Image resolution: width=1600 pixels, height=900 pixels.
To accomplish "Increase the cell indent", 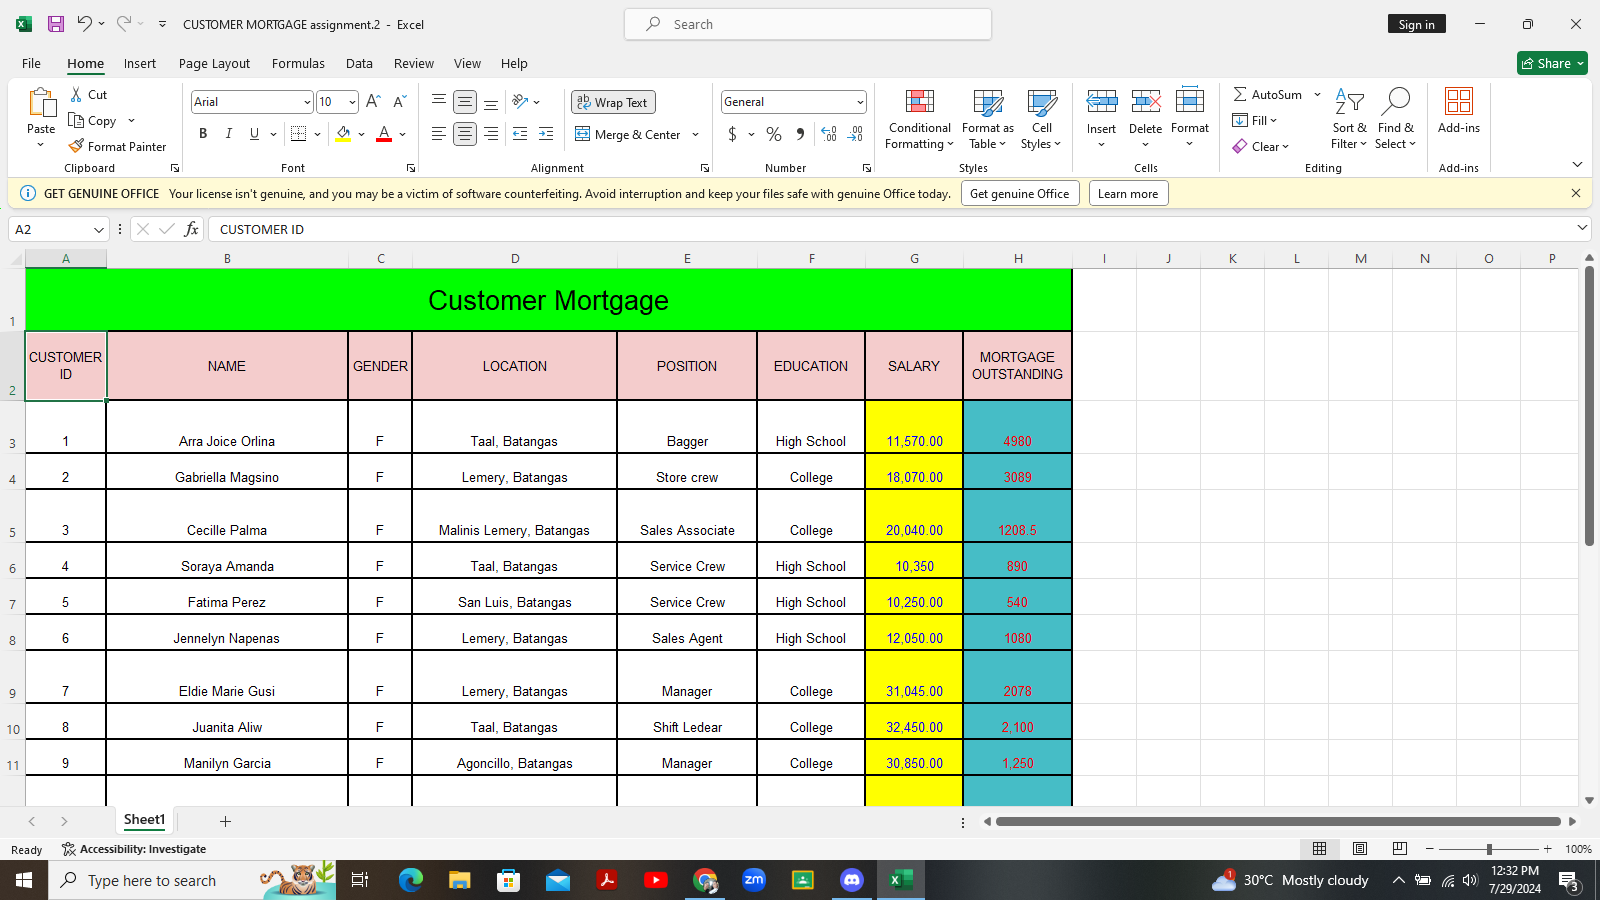I will point(546,134).
